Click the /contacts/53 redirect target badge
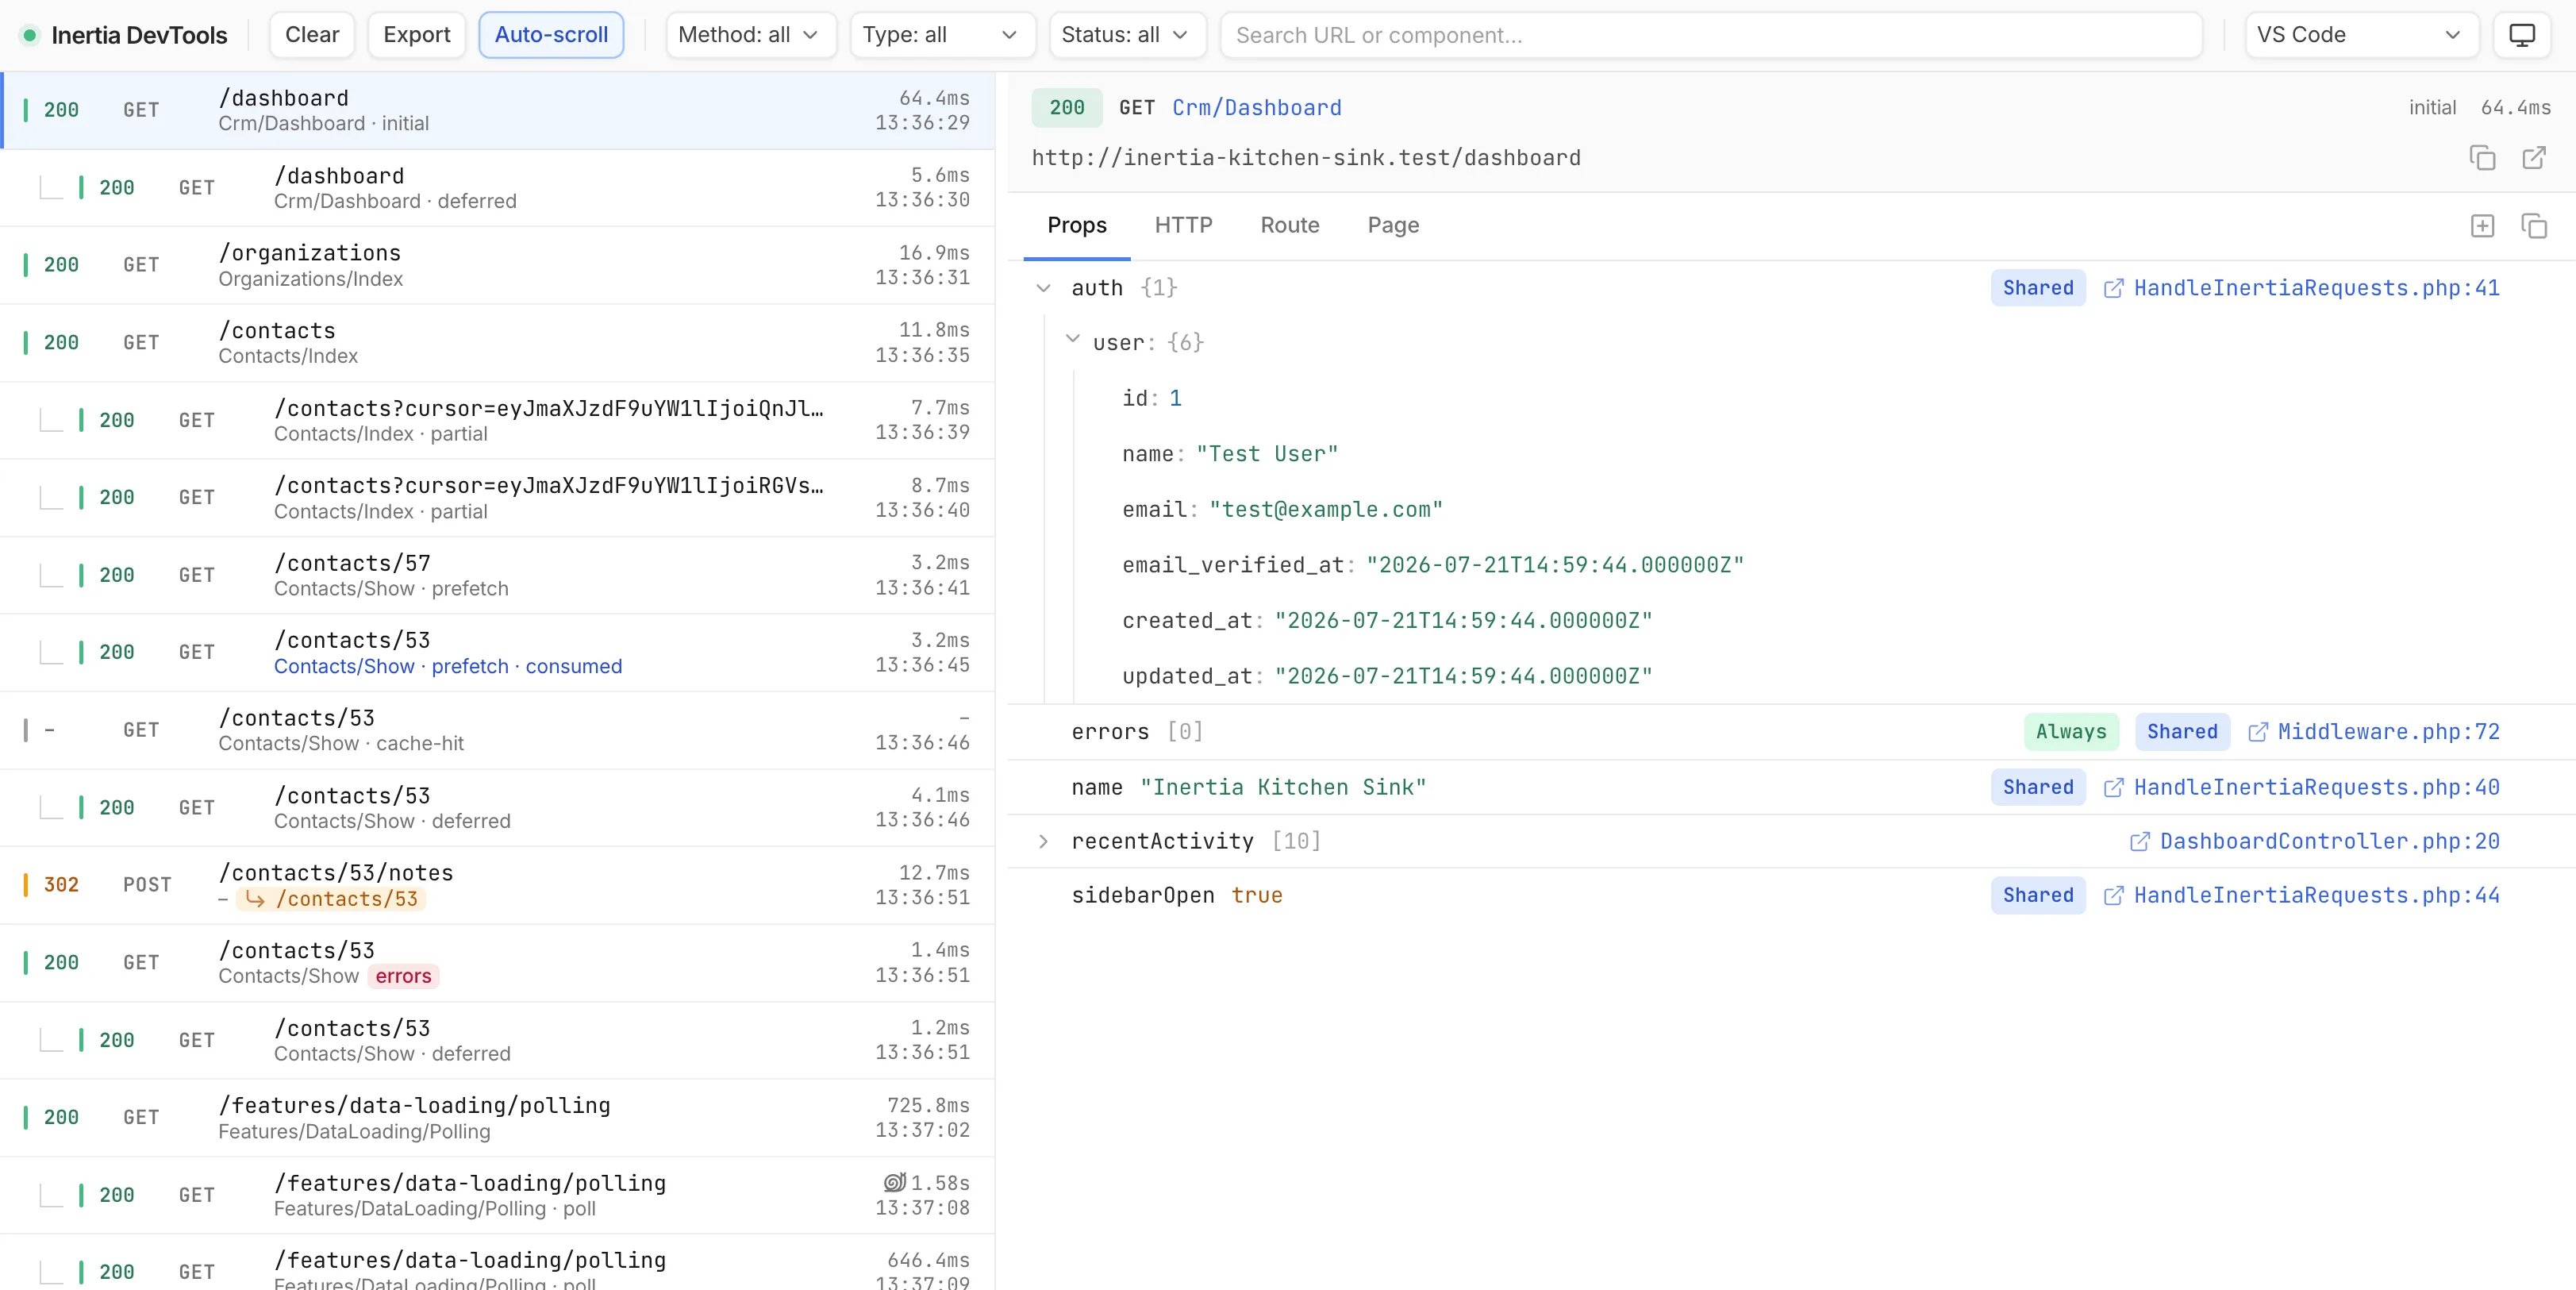The width and height of the screenshot is (2576, 1290). (331, 899)
